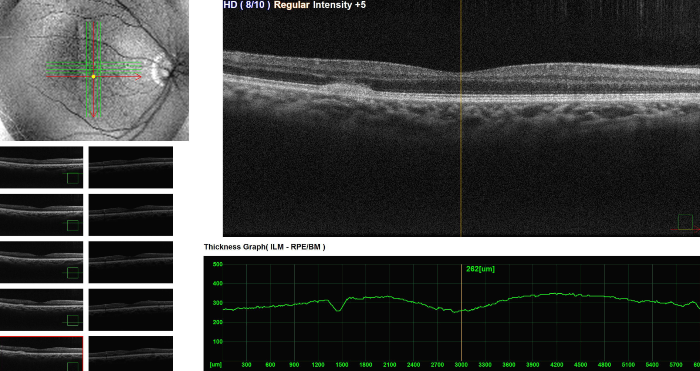Open the second thumbnail in the right column
The image size is (700, 371).
[x=131, y=215]
